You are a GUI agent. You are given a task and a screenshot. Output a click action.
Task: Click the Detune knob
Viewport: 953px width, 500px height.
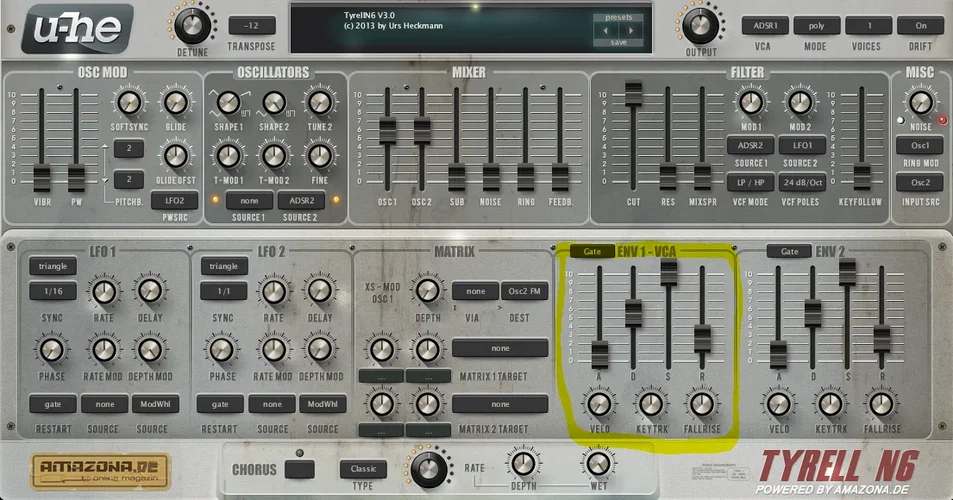(x=187, y=24)
